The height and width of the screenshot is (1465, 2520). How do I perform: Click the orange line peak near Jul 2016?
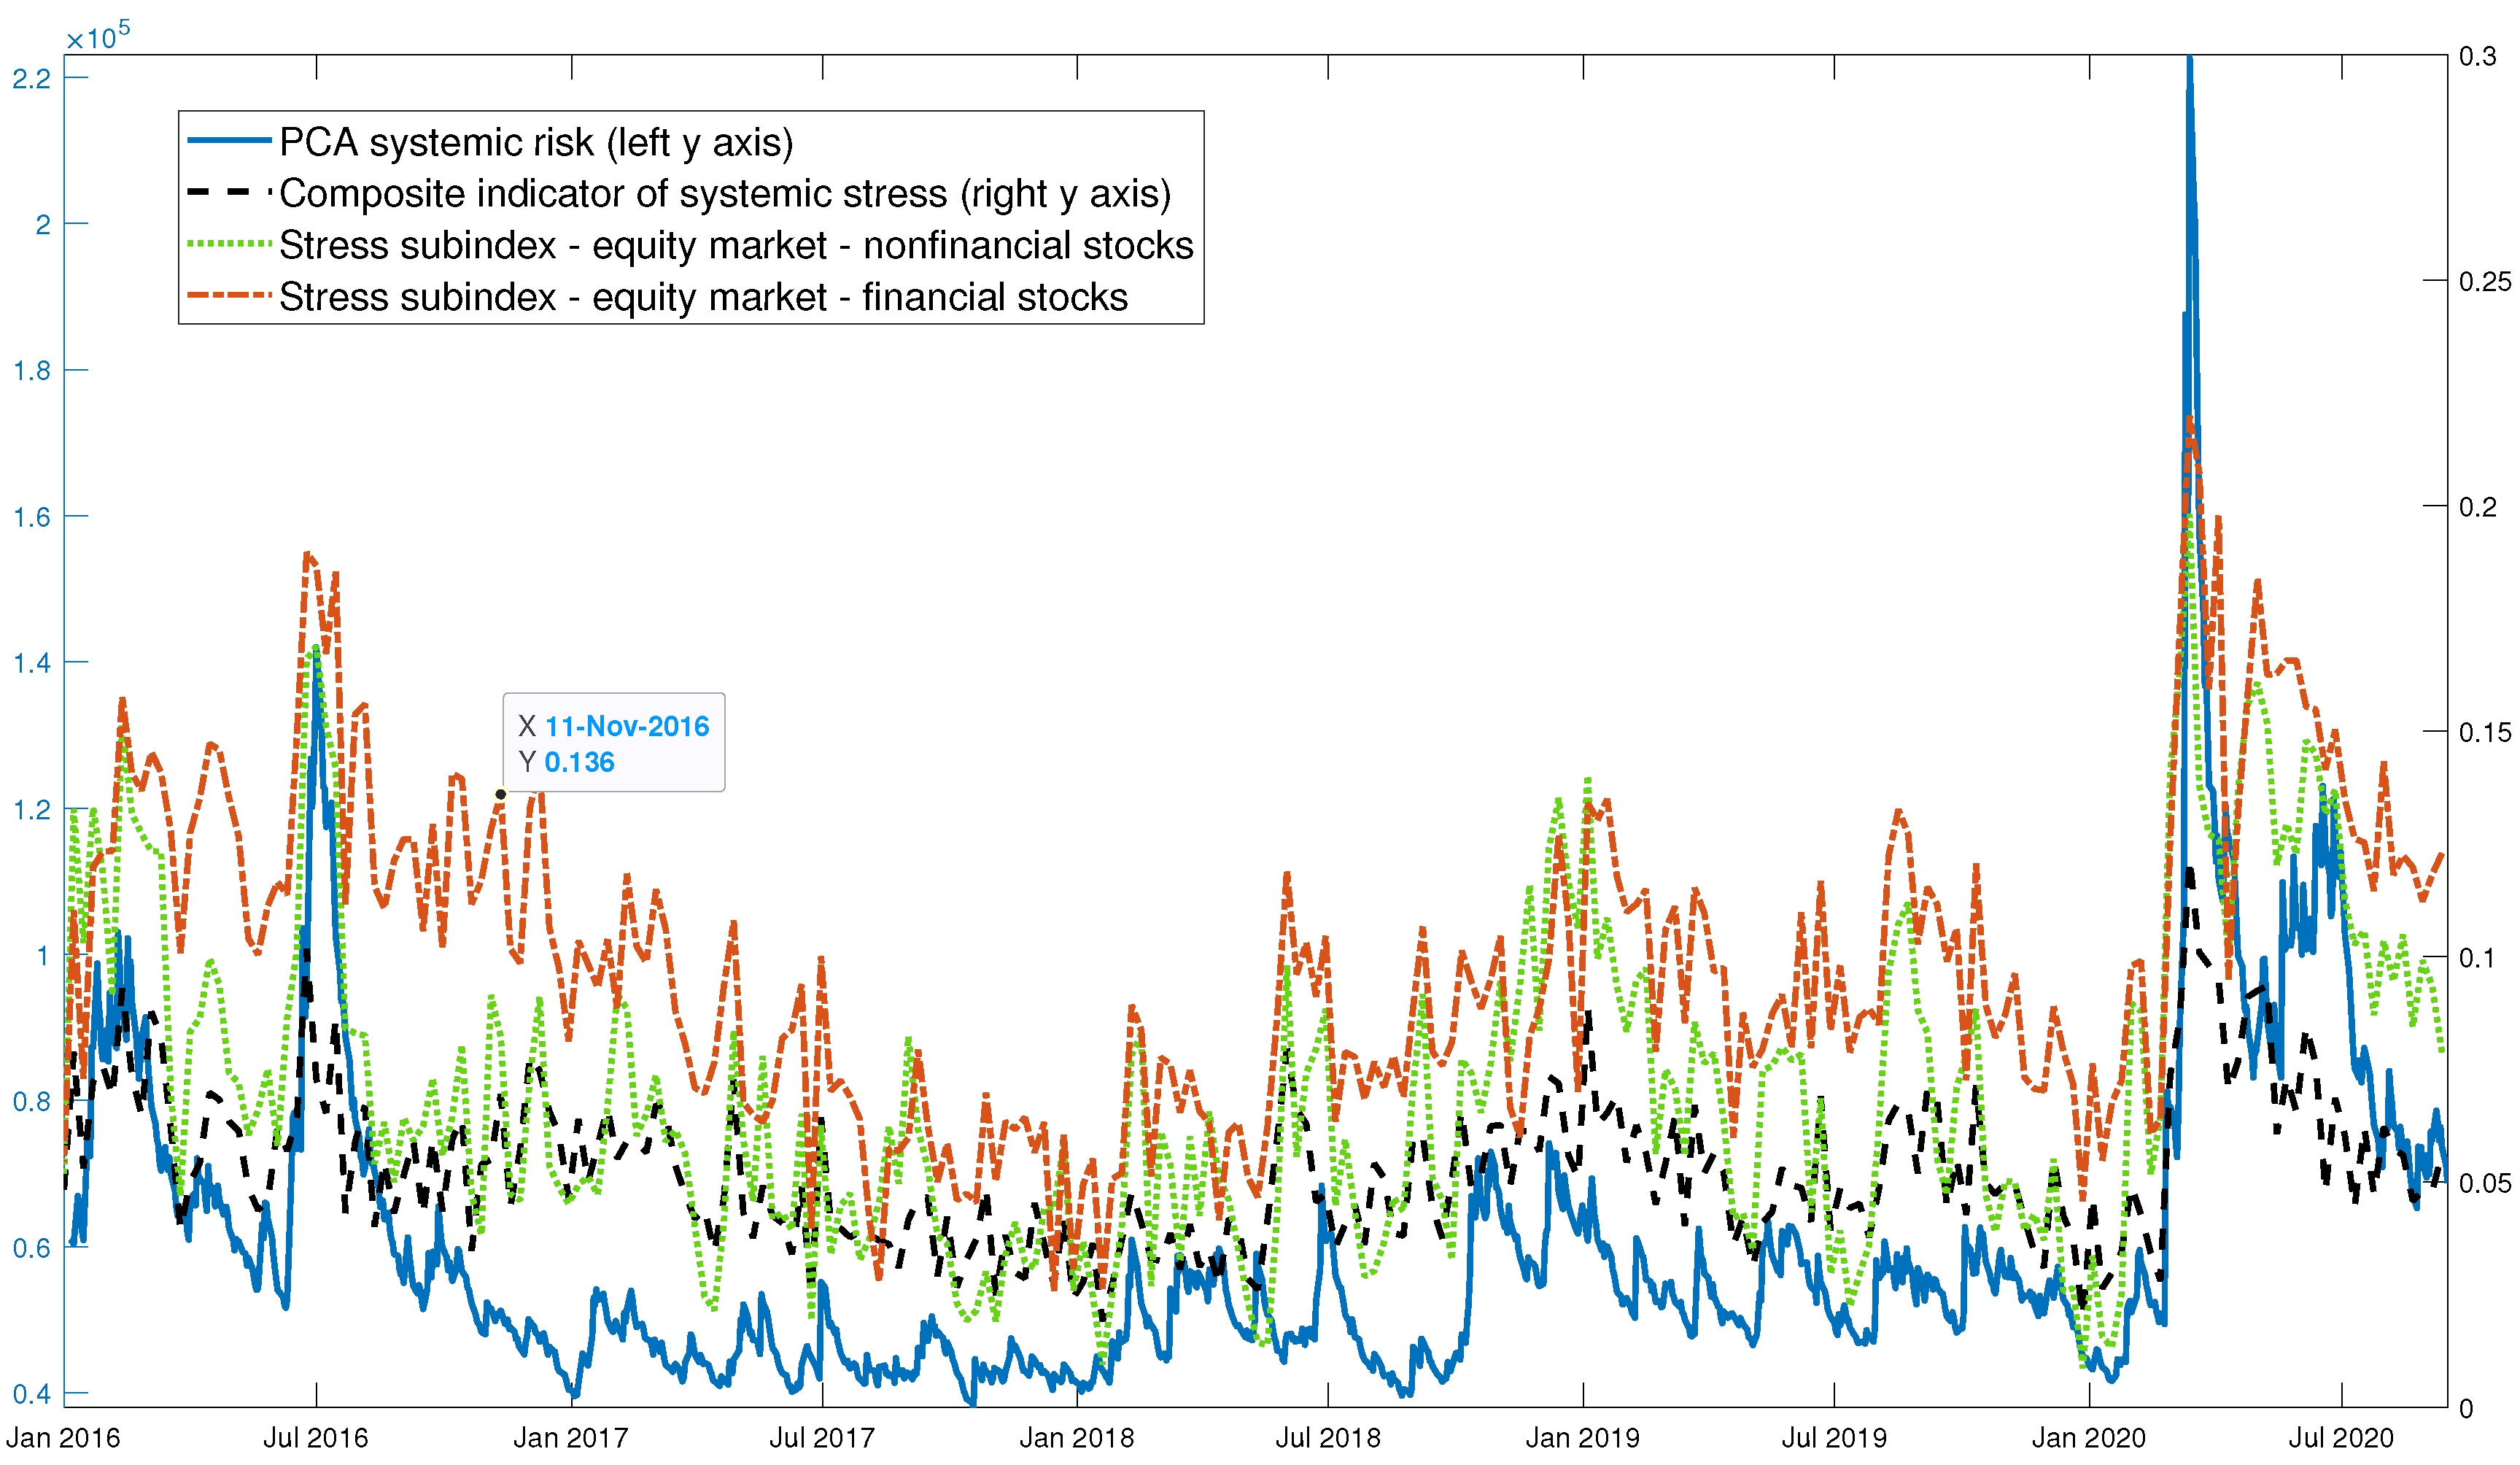[307, 553]
